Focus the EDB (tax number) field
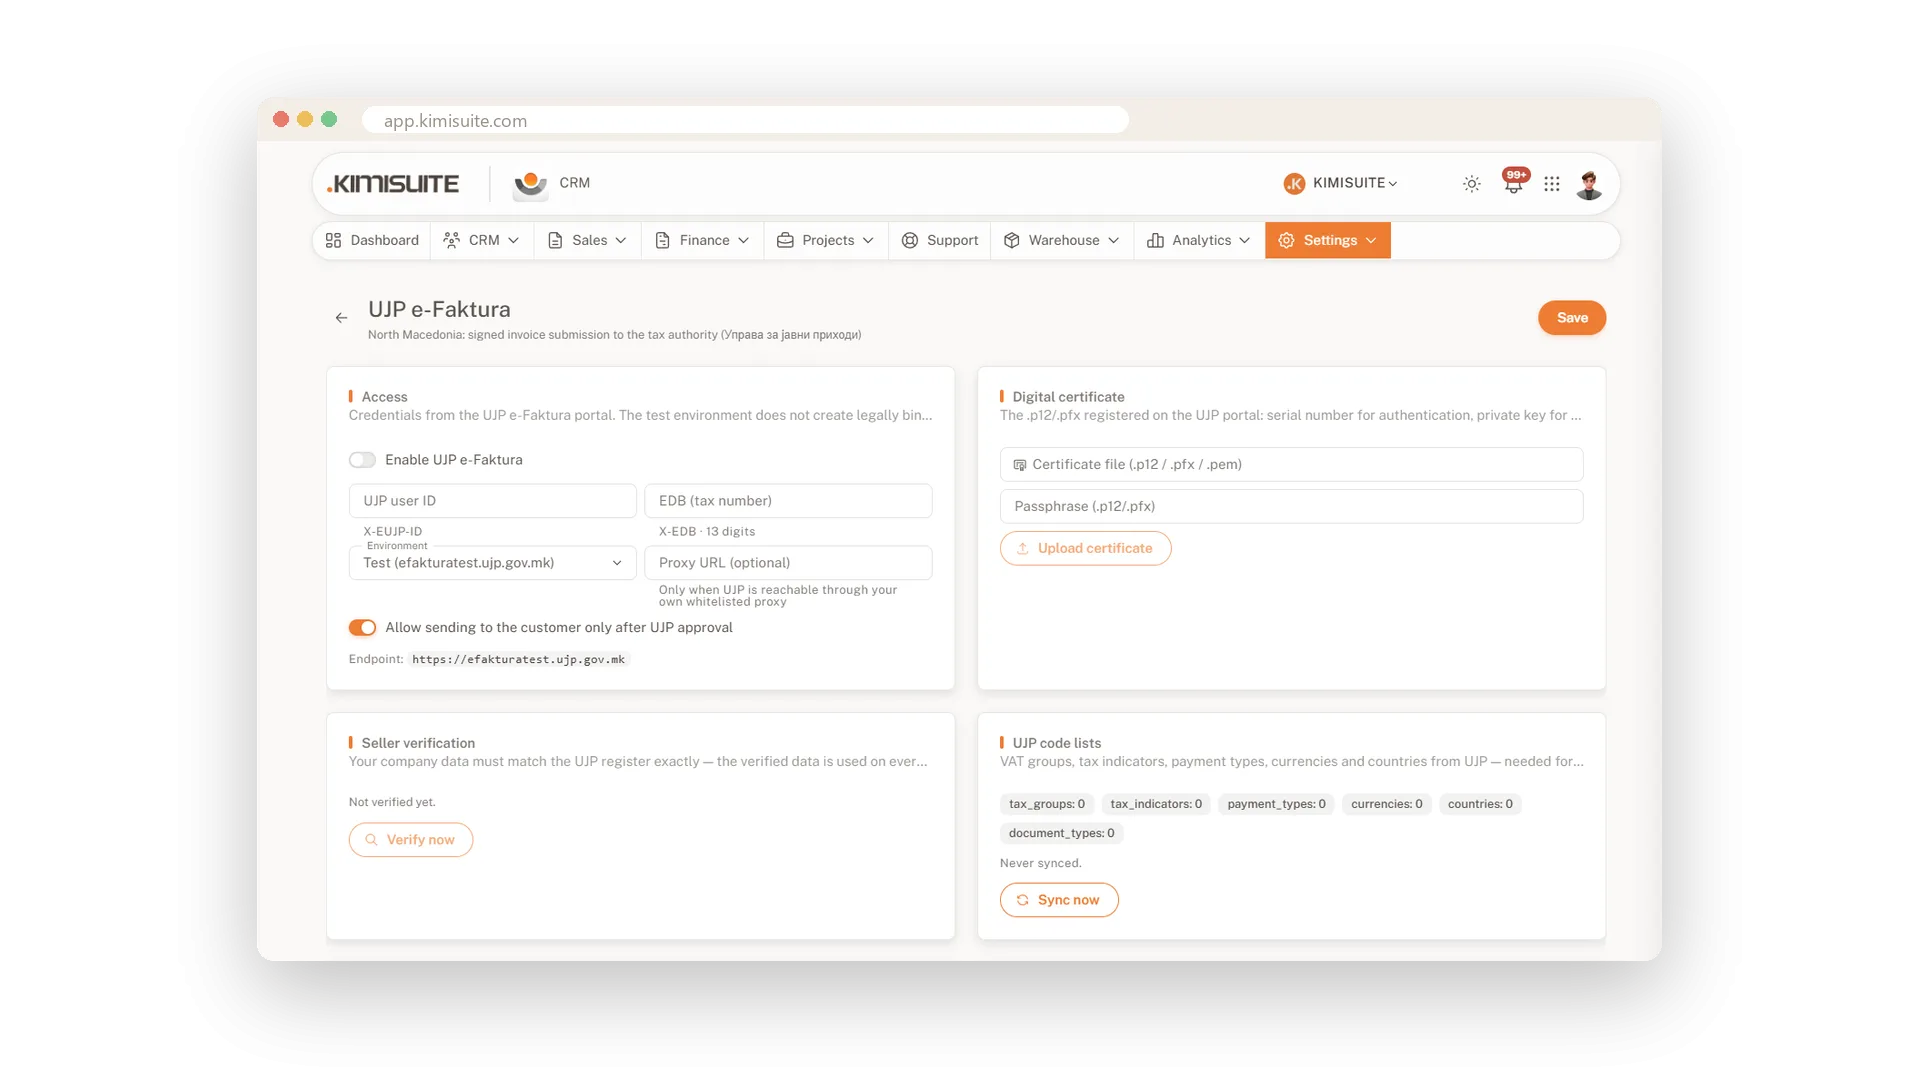1920x1080 pixels. (x=788, y=501)
